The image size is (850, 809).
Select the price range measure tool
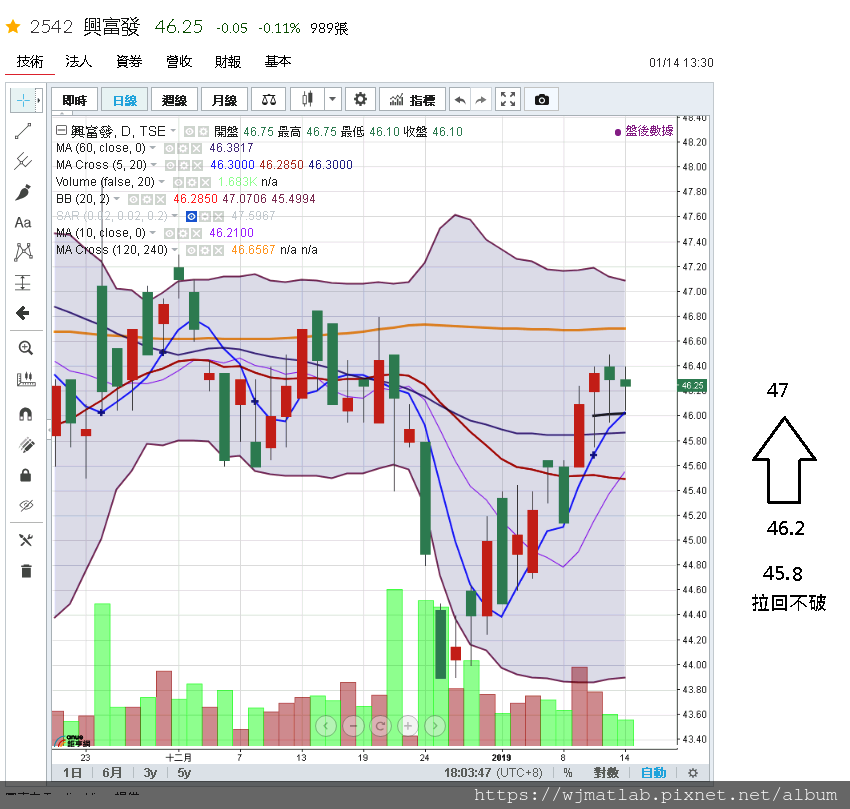23,282
